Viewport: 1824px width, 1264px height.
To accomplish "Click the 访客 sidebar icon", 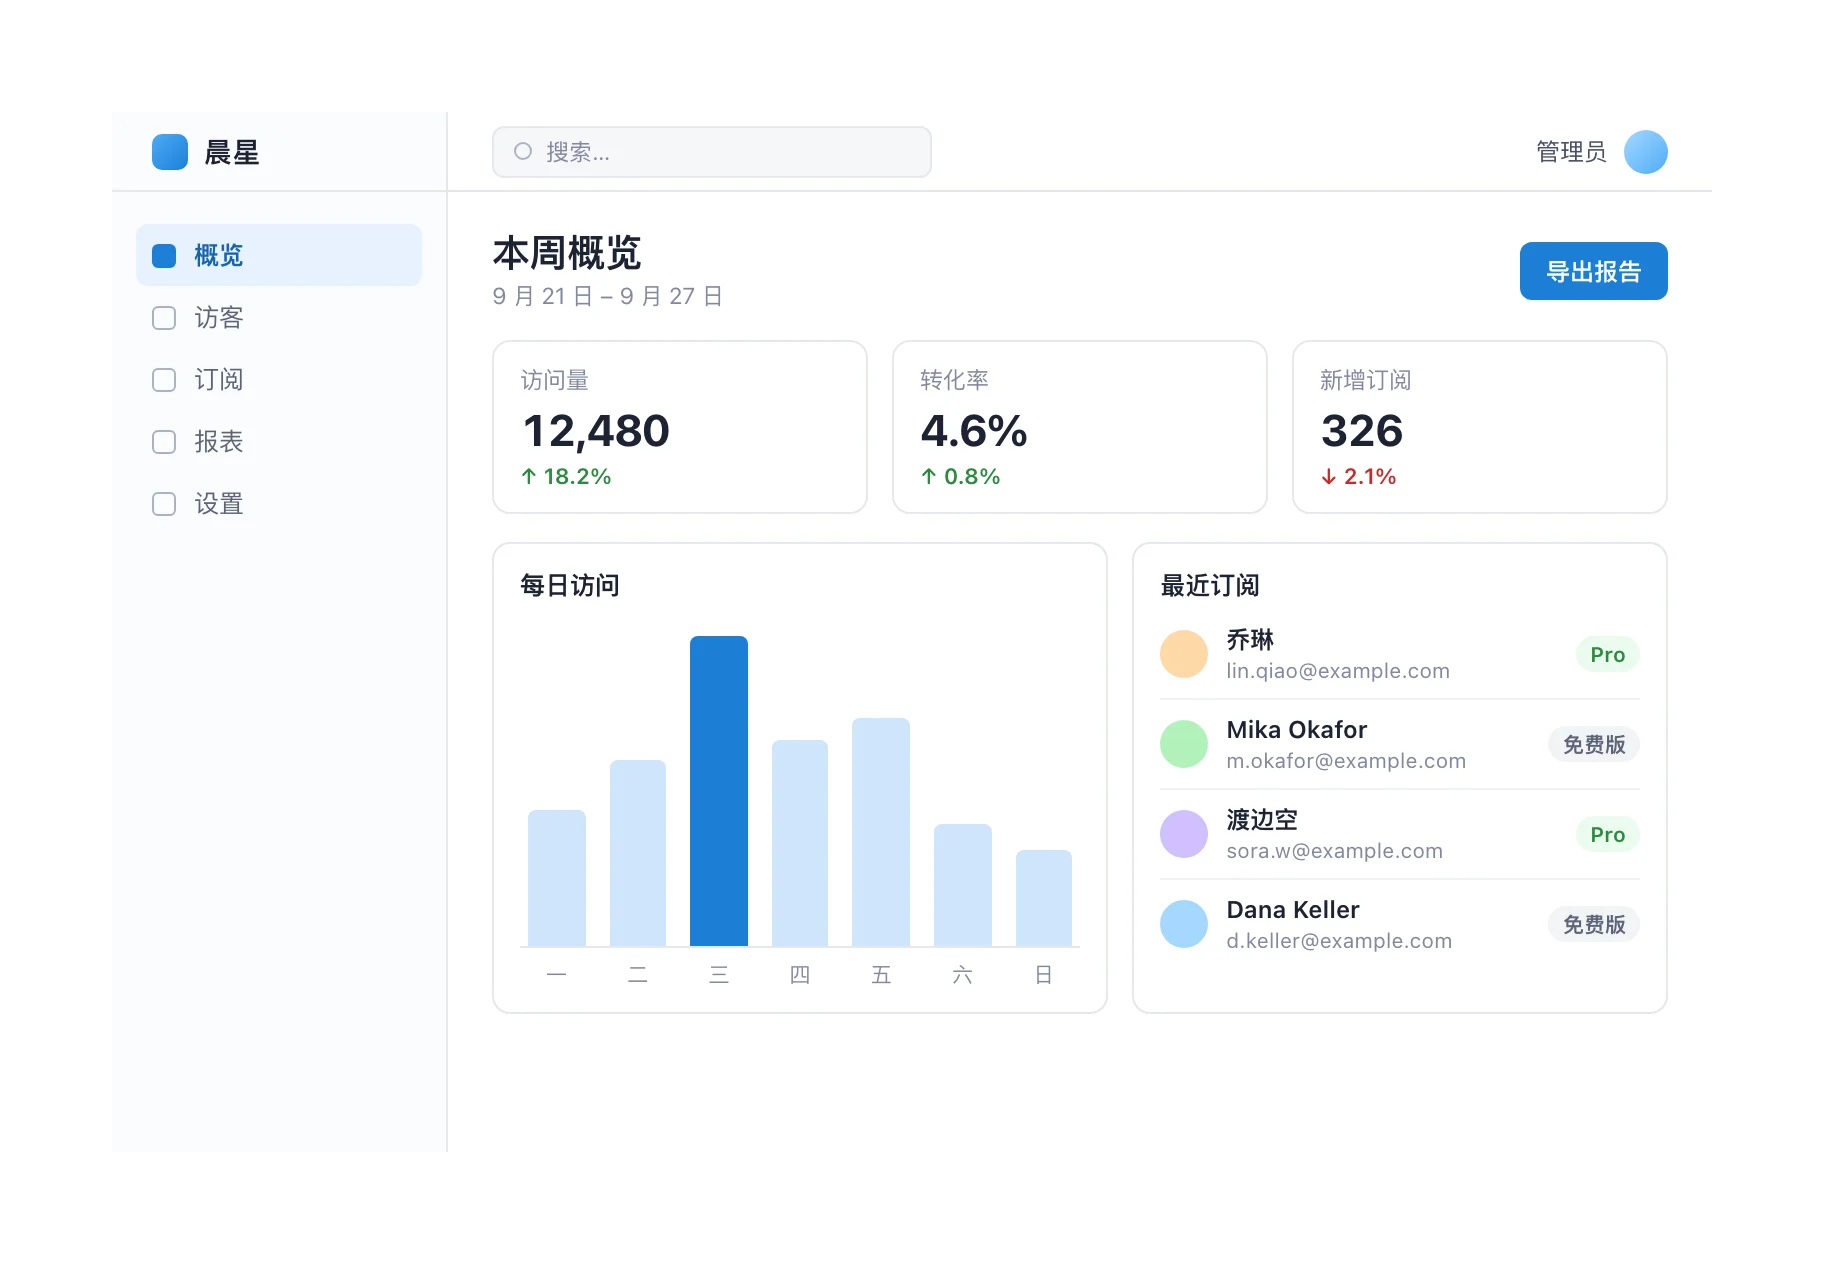I will pyautogui.click(x=164, y=318).
